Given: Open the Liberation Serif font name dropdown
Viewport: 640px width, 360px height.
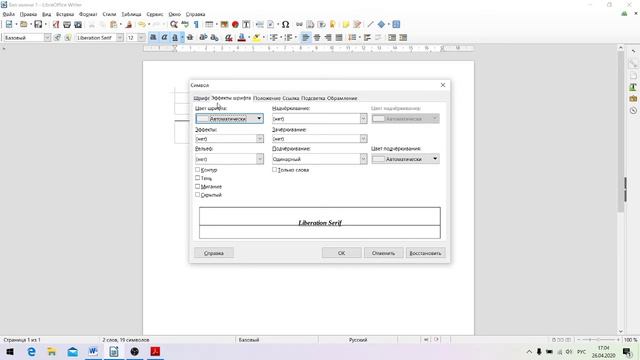Looking at the screenshot, I should pyautogui.click(x=120, y=38).
